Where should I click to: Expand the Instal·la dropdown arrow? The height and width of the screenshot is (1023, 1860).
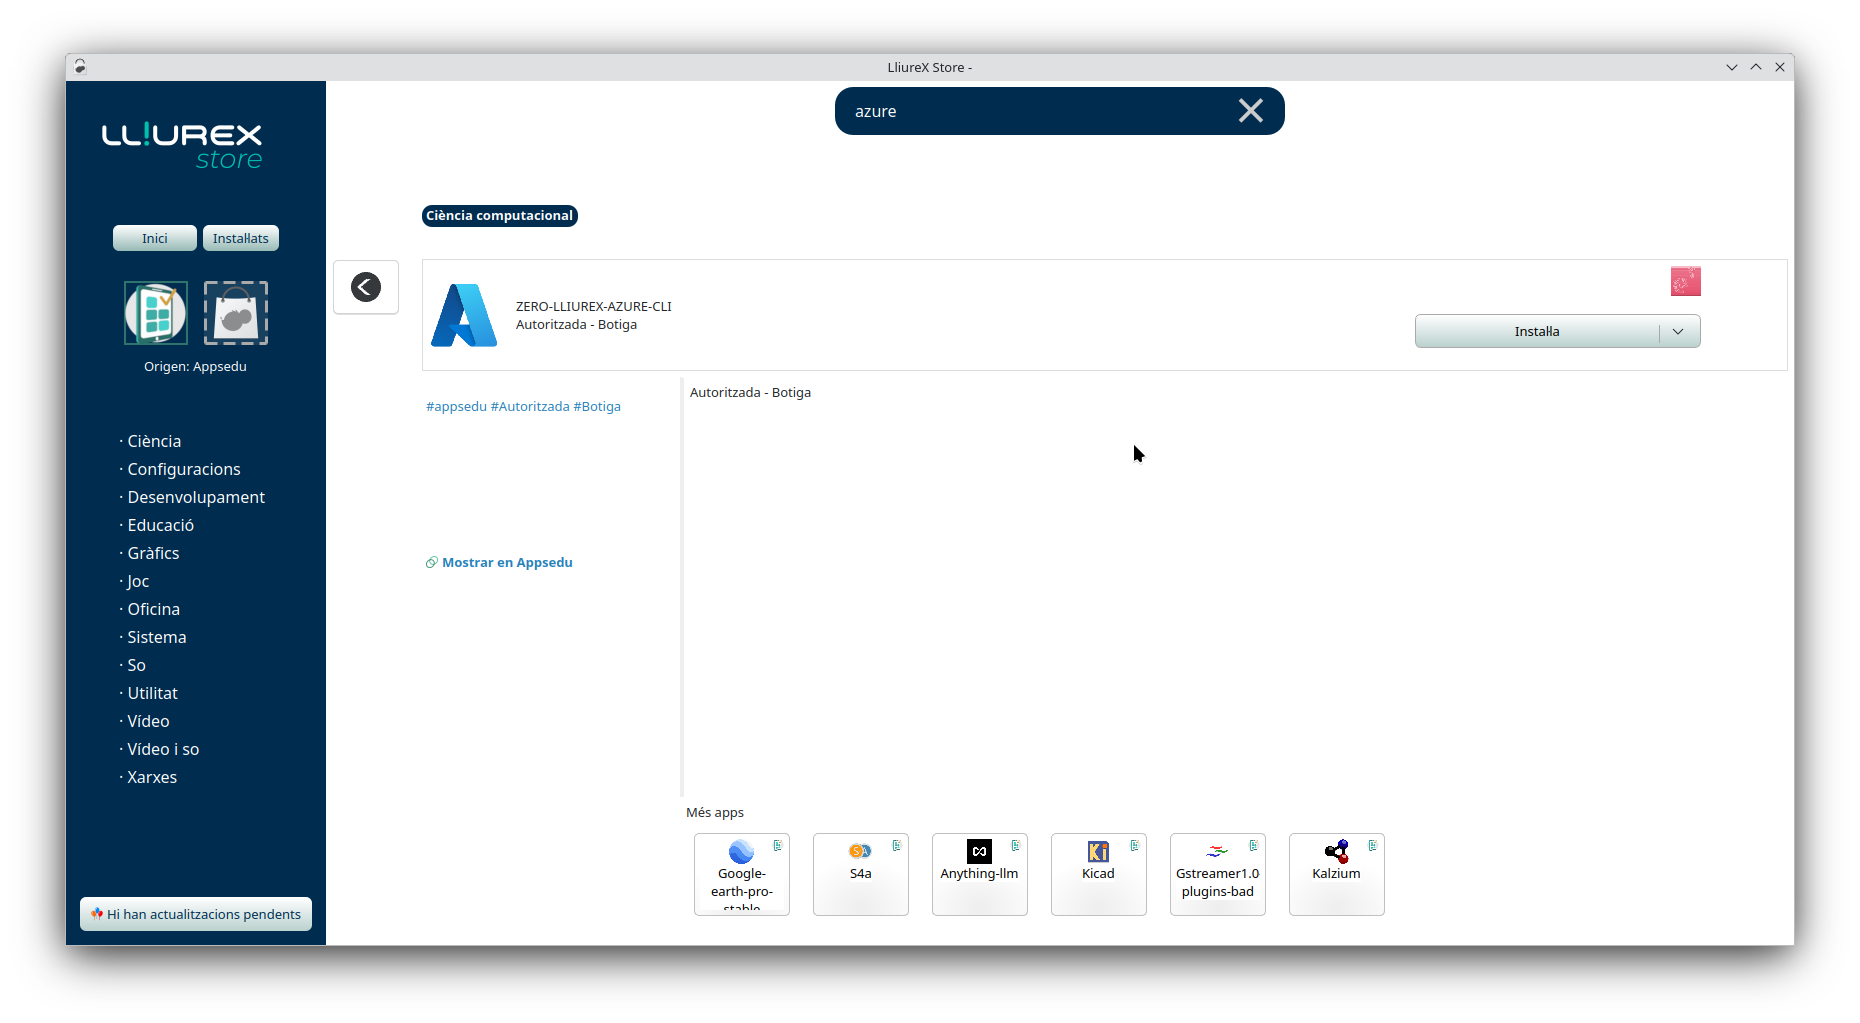point(1679,332)
